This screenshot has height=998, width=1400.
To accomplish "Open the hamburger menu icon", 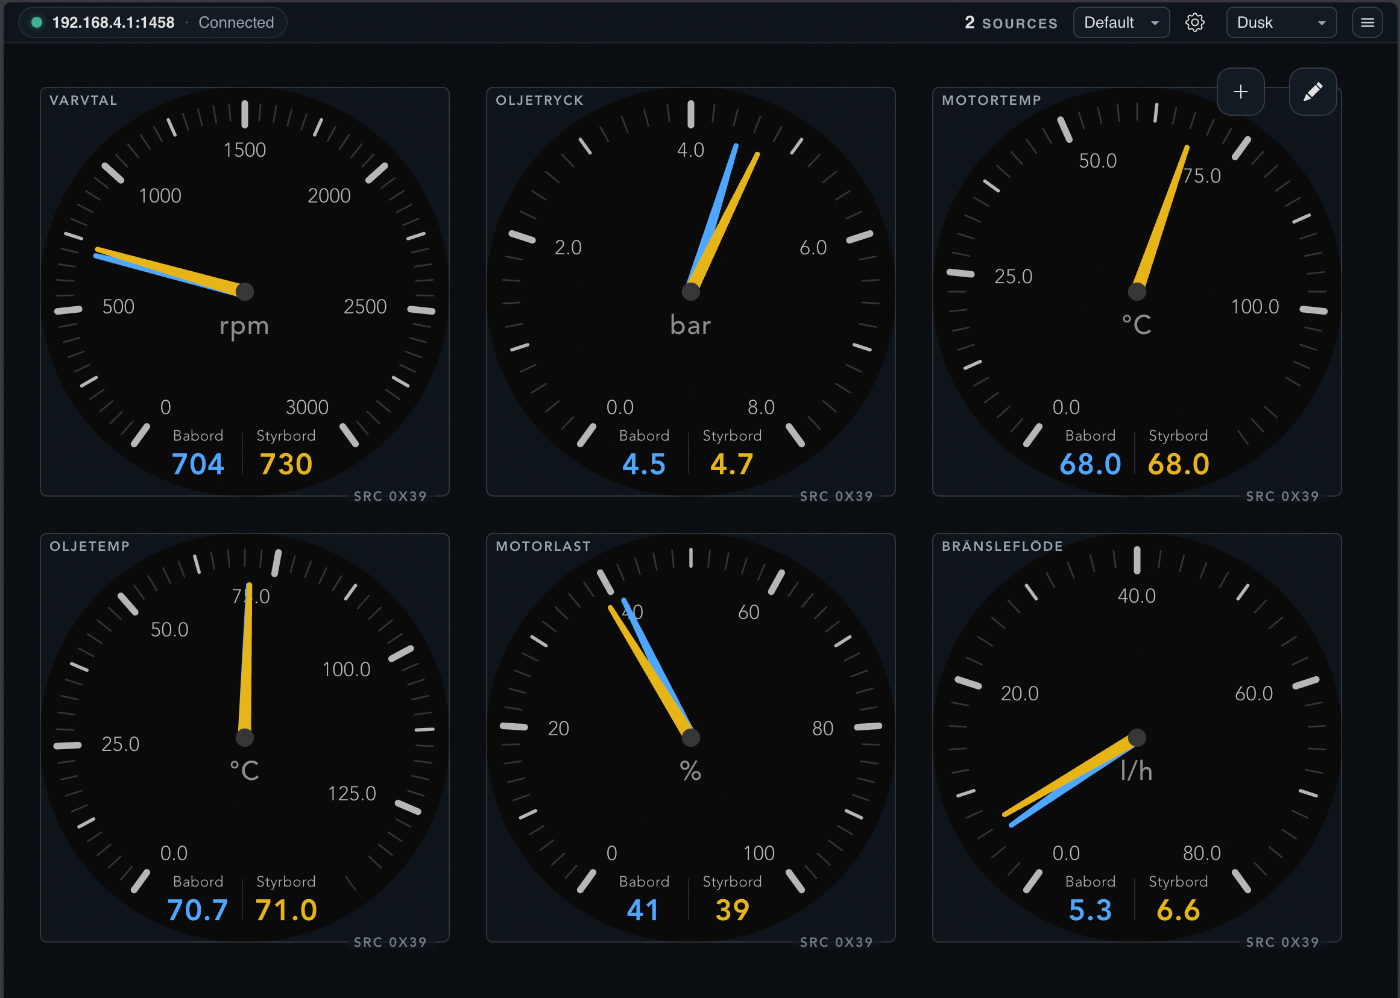I will pyautogui.click(x=1367, y=22).
